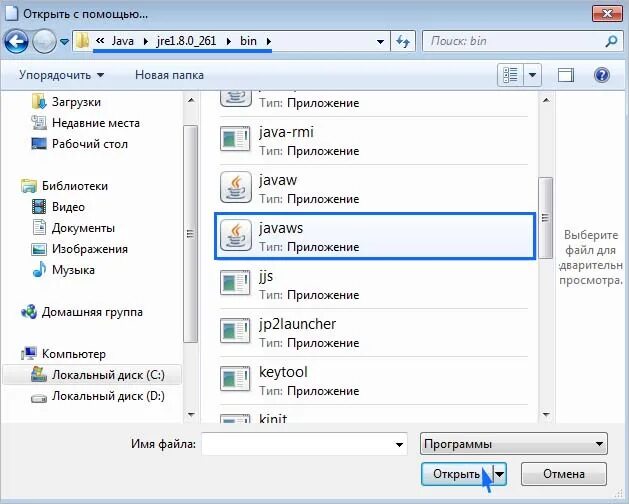Open the arrow beside Открыть button
629x504 pixels.
[x=500, y=474]
